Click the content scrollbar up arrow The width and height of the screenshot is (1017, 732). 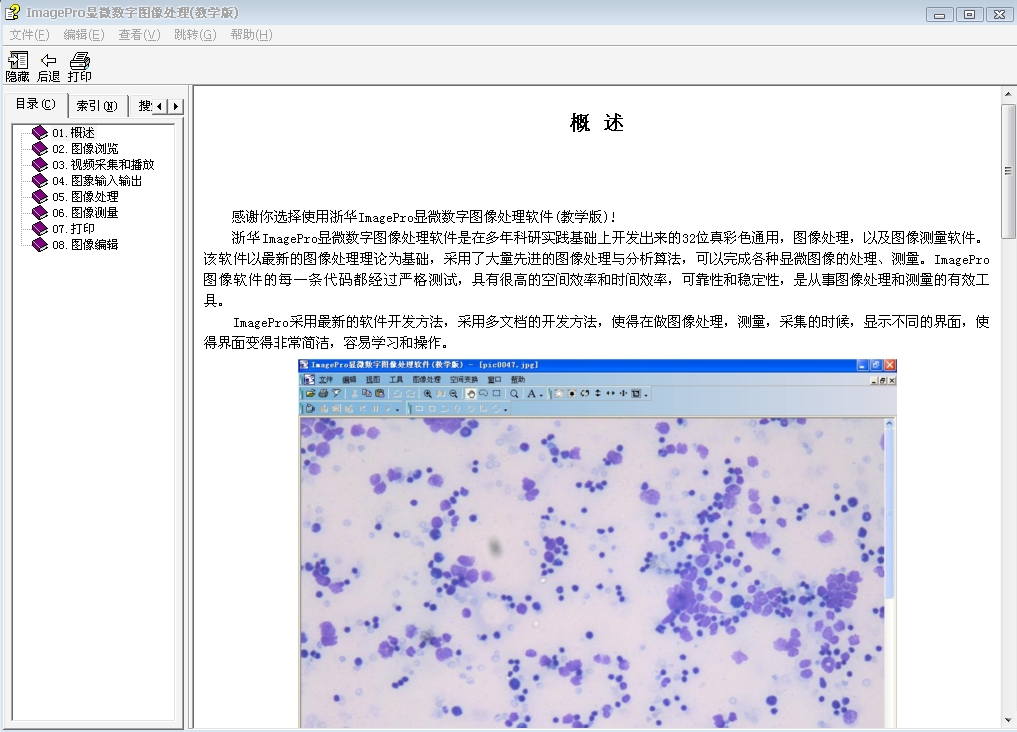coord(1009,94)
